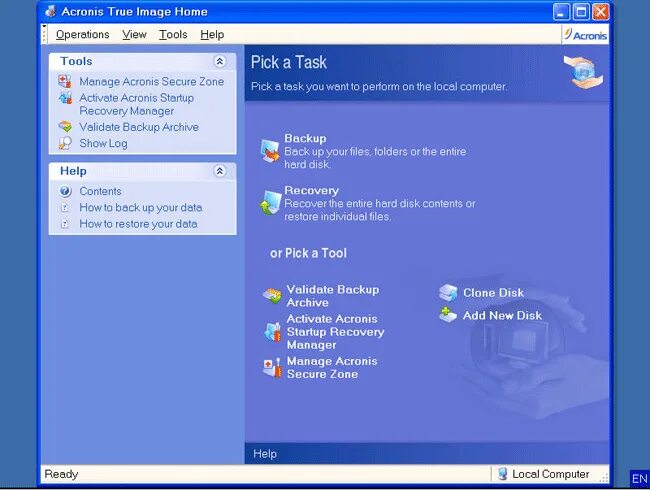The height and width of the screenshot is (490, 650).
Task: Open the View menu
Action: coord(134,34)
